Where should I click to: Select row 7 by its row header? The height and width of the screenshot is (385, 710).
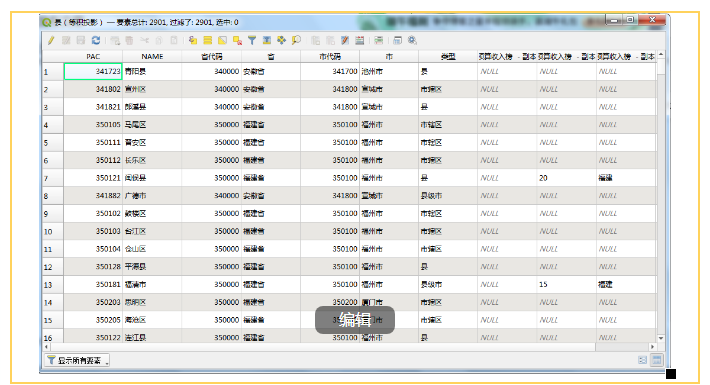[x=53, y=178]
